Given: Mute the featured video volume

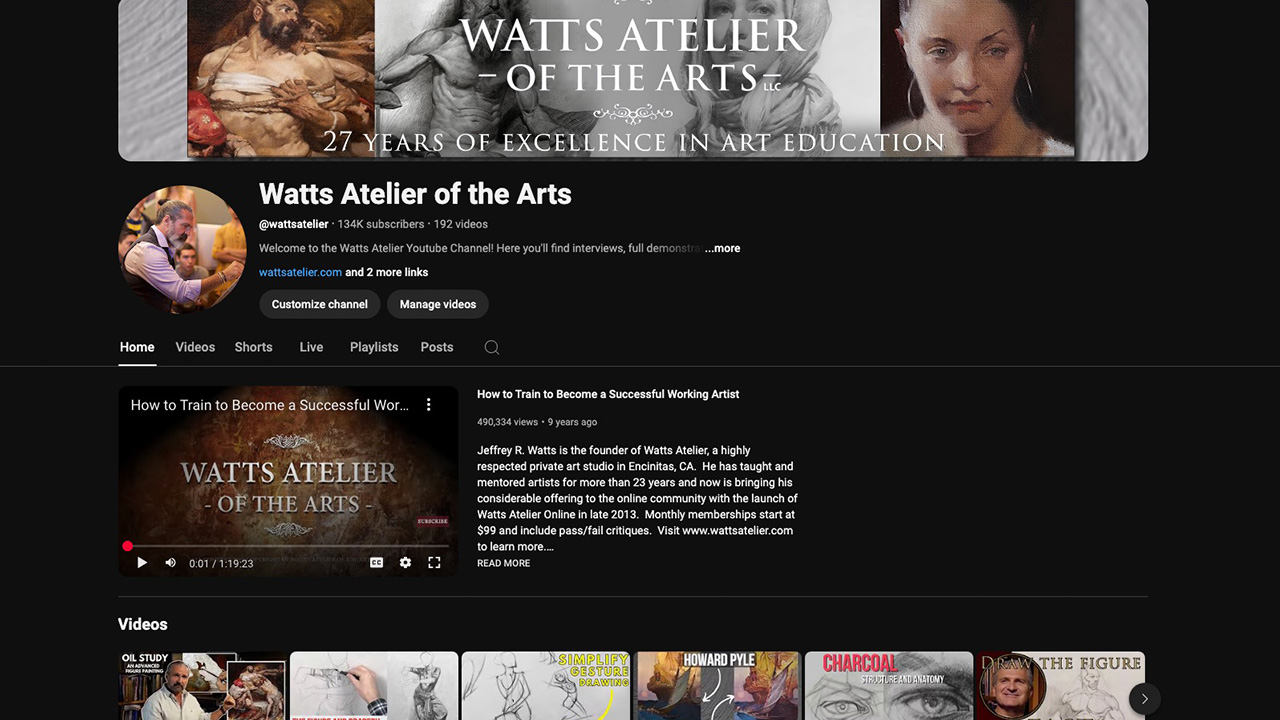Looking at the screenshot, I should point(170,563).
